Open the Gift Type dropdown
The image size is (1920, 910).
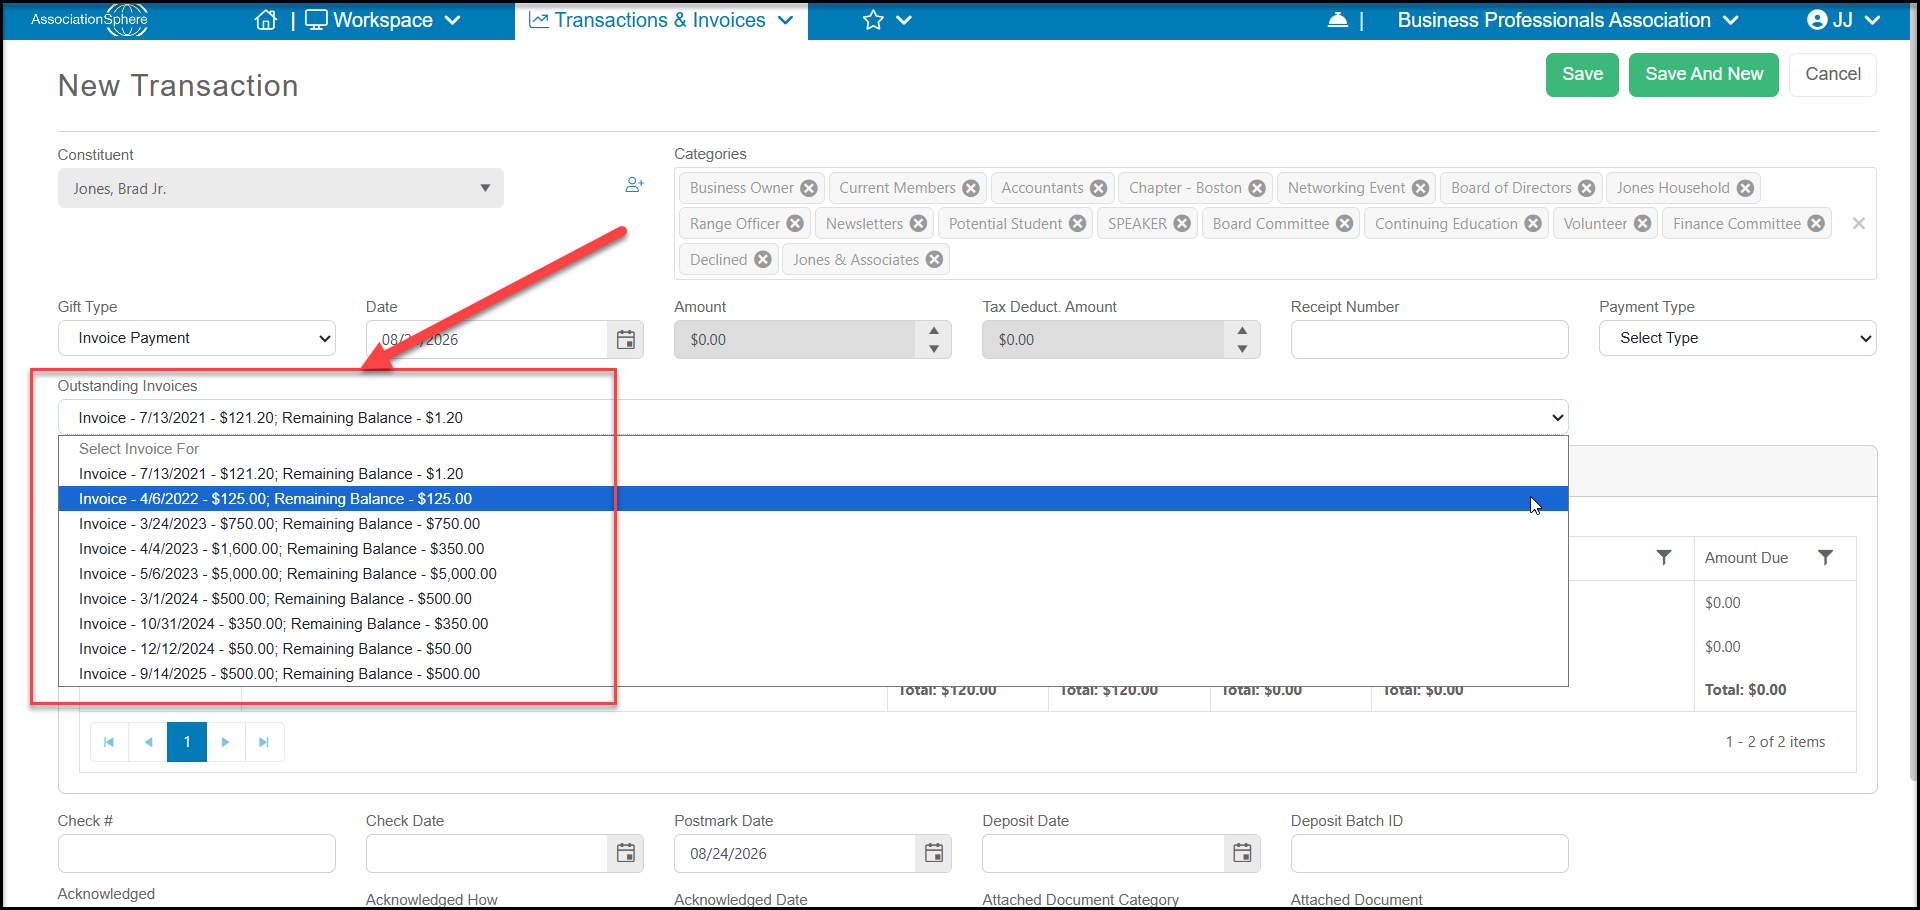197,338
